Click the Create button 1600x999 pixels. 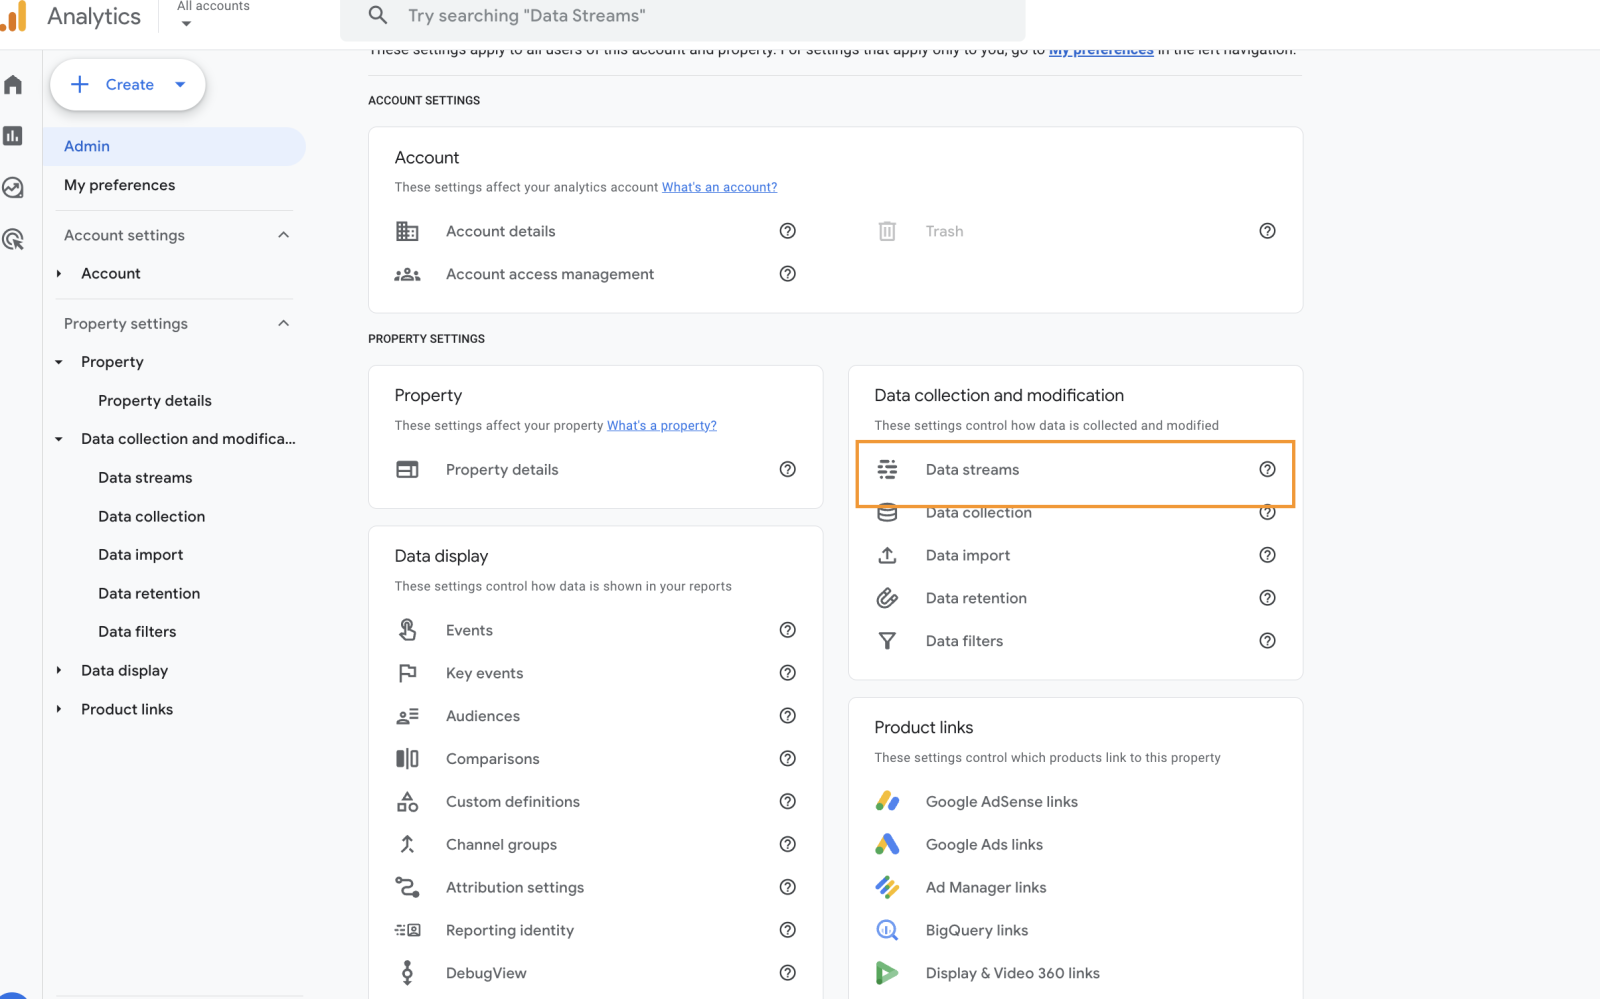(128, 85)
